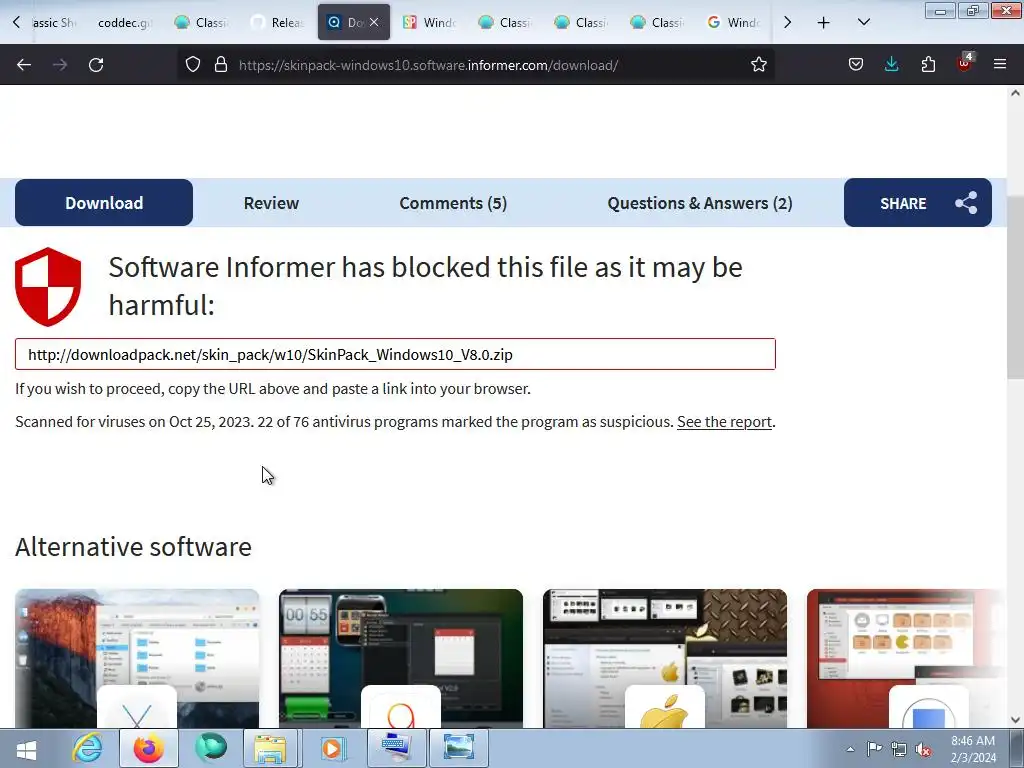This screenshot has height=768, width=1024.
Task: Open Questions & Answers (2) tab
Action: (699, 203)
